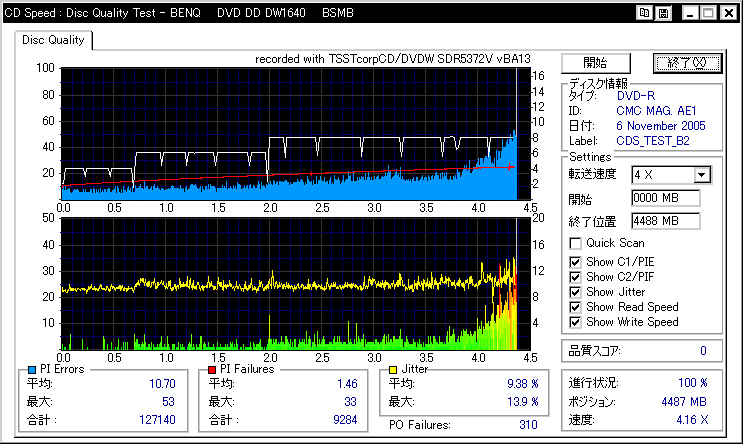This screenshot has width=743, height=444.
Task: Maximize the CD Speed window
Action: click(x=708, y=13)
